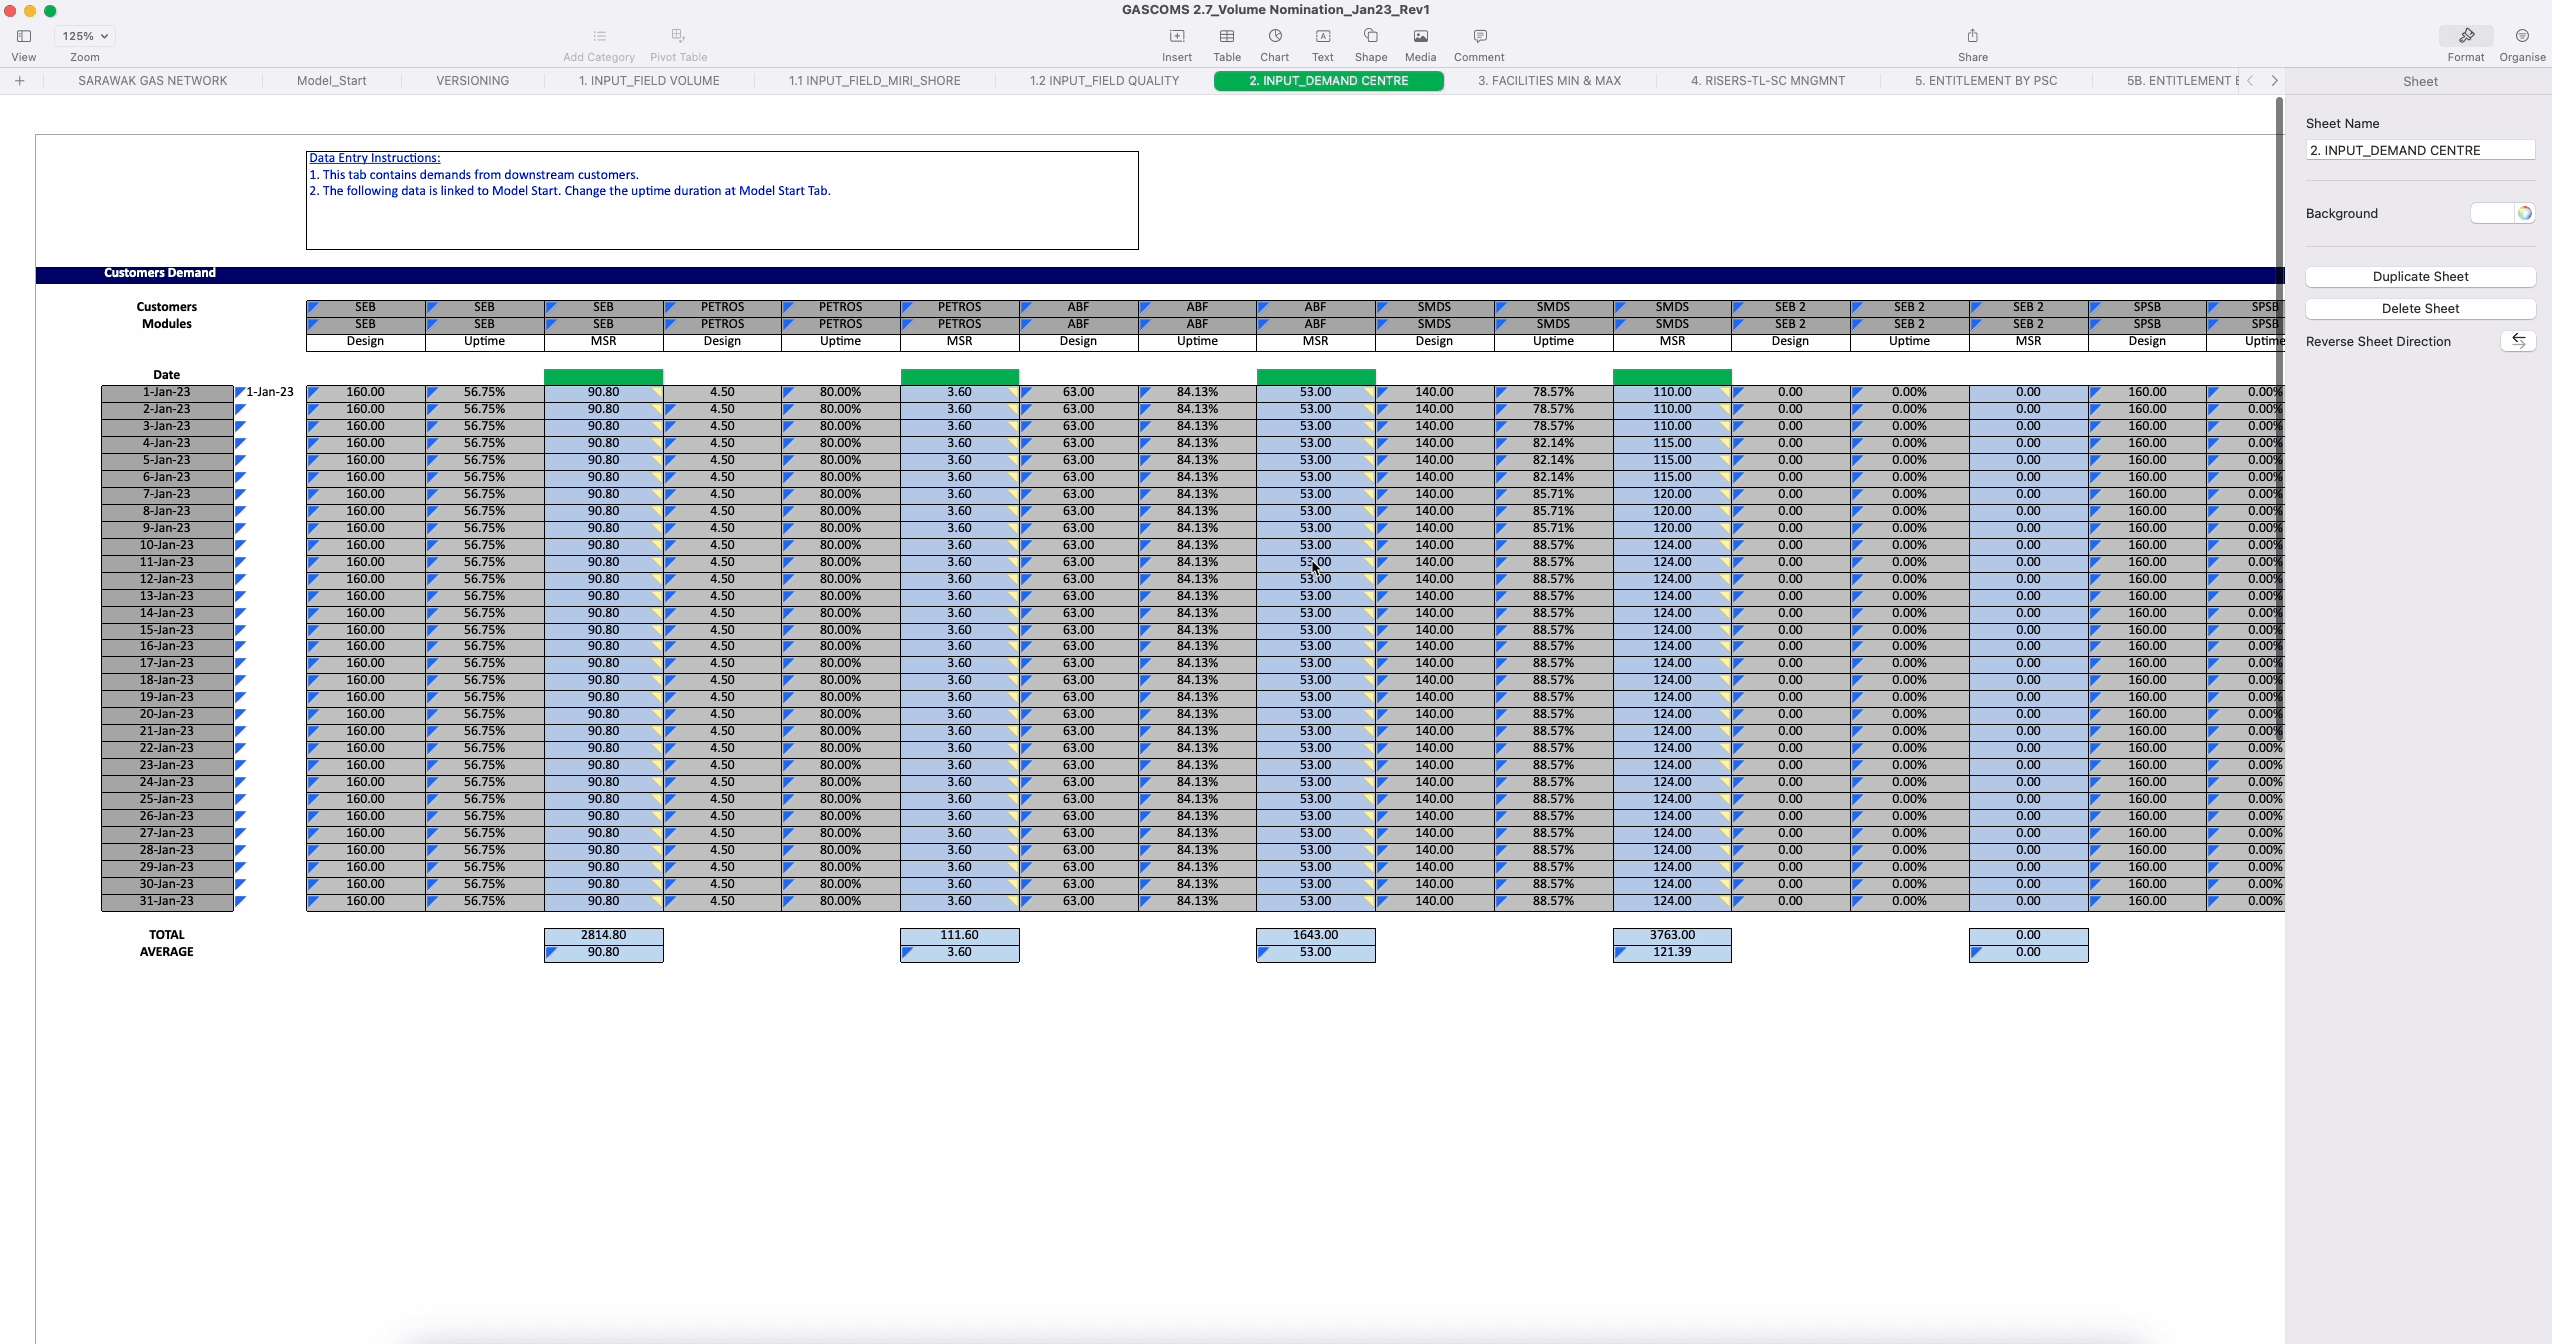The width and height of the screenshot is (2552, 1344).
Task: Click the Table toolbar icon
Action: pos(1226,36)
